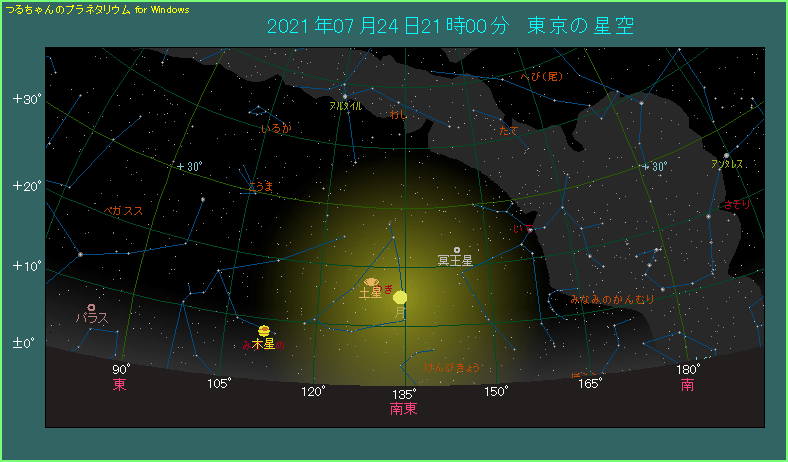This screenshot has width=788, height=462.
Task: Click the みなみのかんむり constellation label
Action: point(611,299)
